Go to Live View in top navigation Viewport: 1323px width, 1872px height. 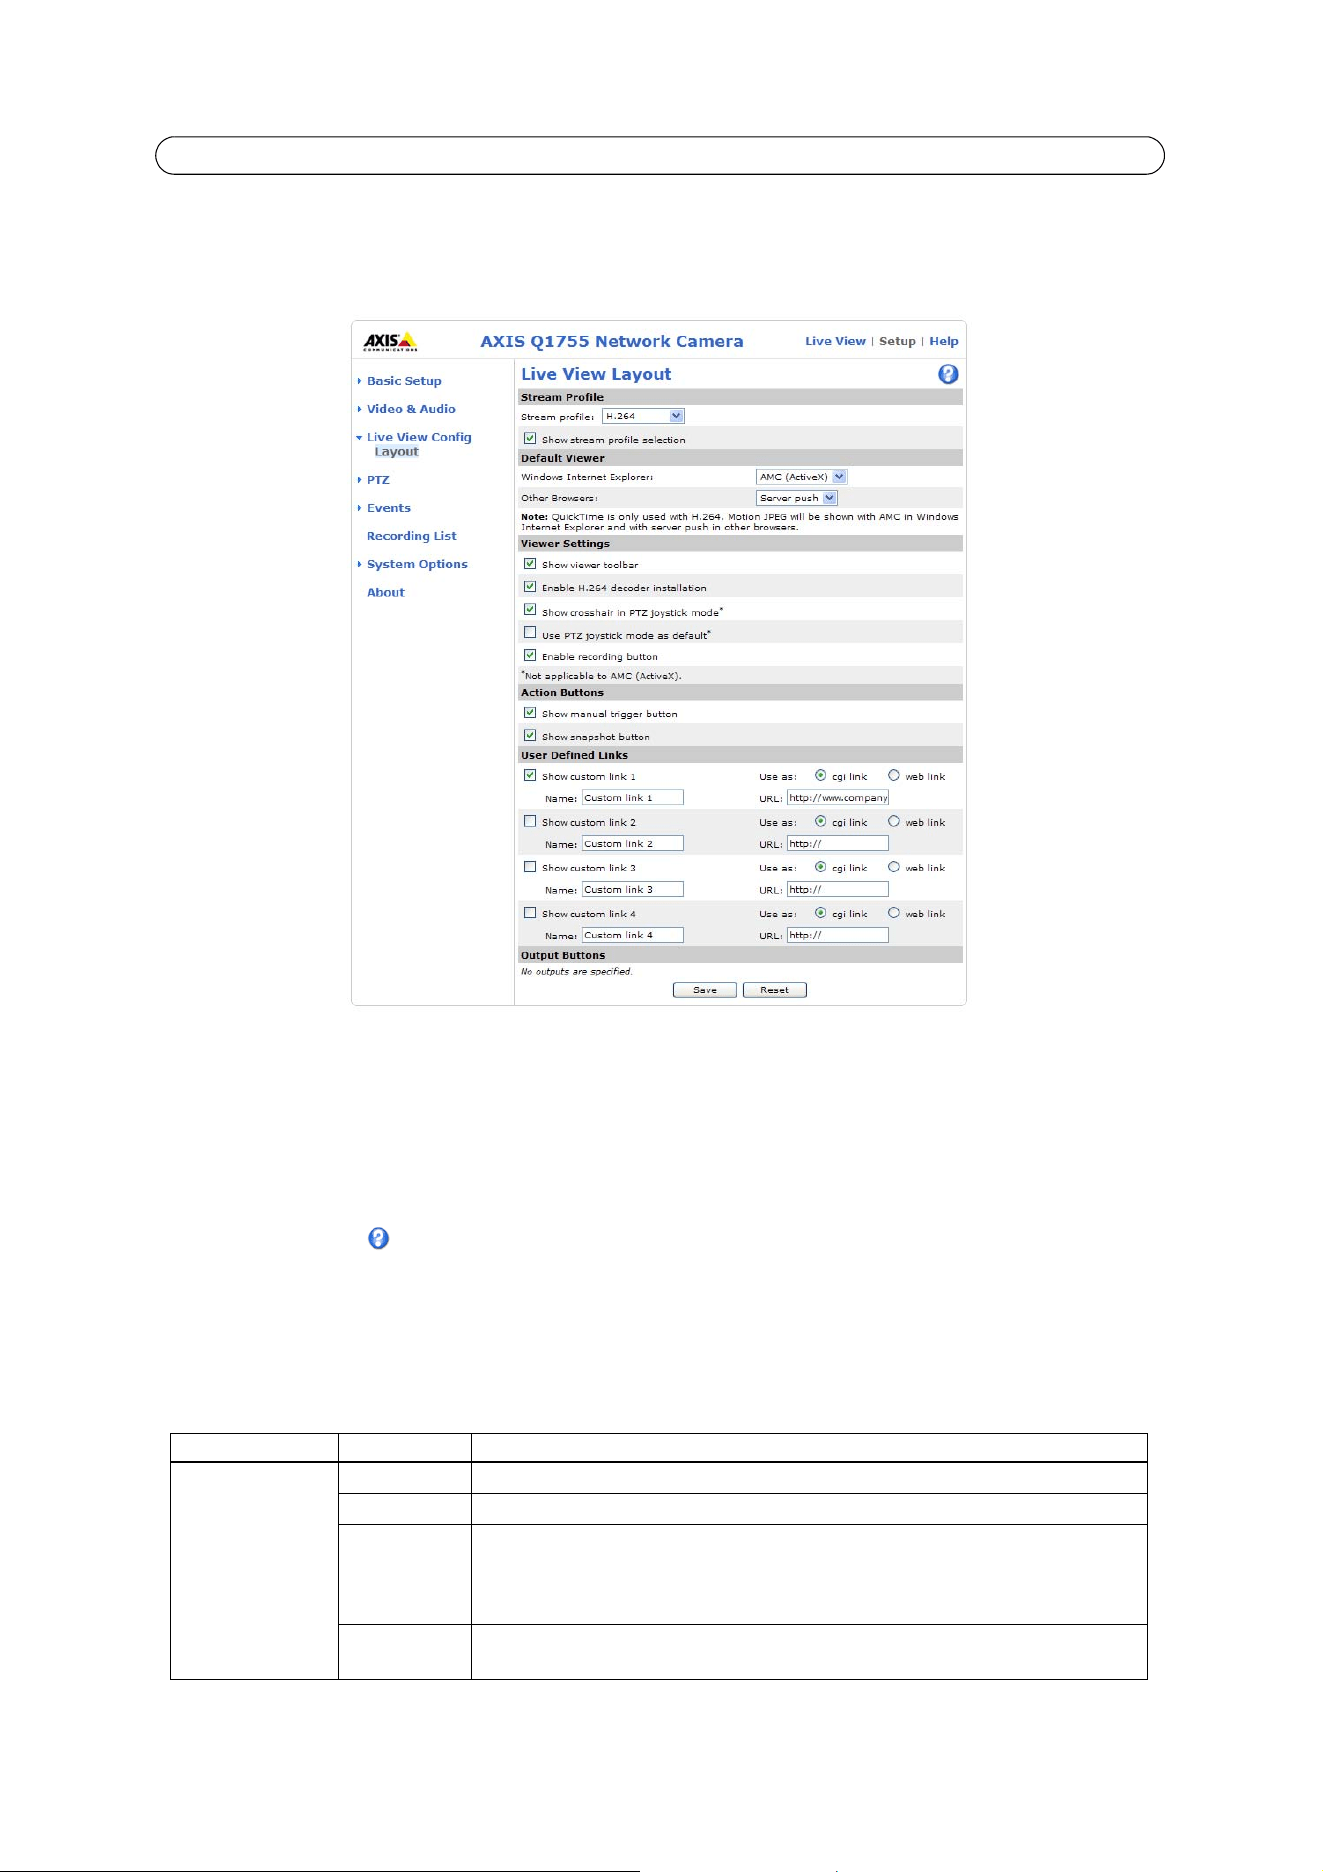pos(836,341)
